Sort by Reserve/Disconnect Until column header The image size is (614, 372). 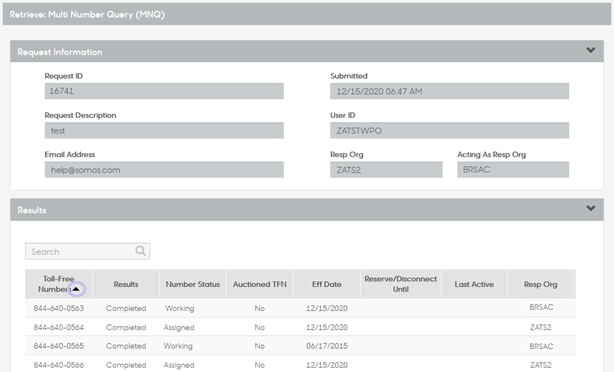[x=401, y=284]
